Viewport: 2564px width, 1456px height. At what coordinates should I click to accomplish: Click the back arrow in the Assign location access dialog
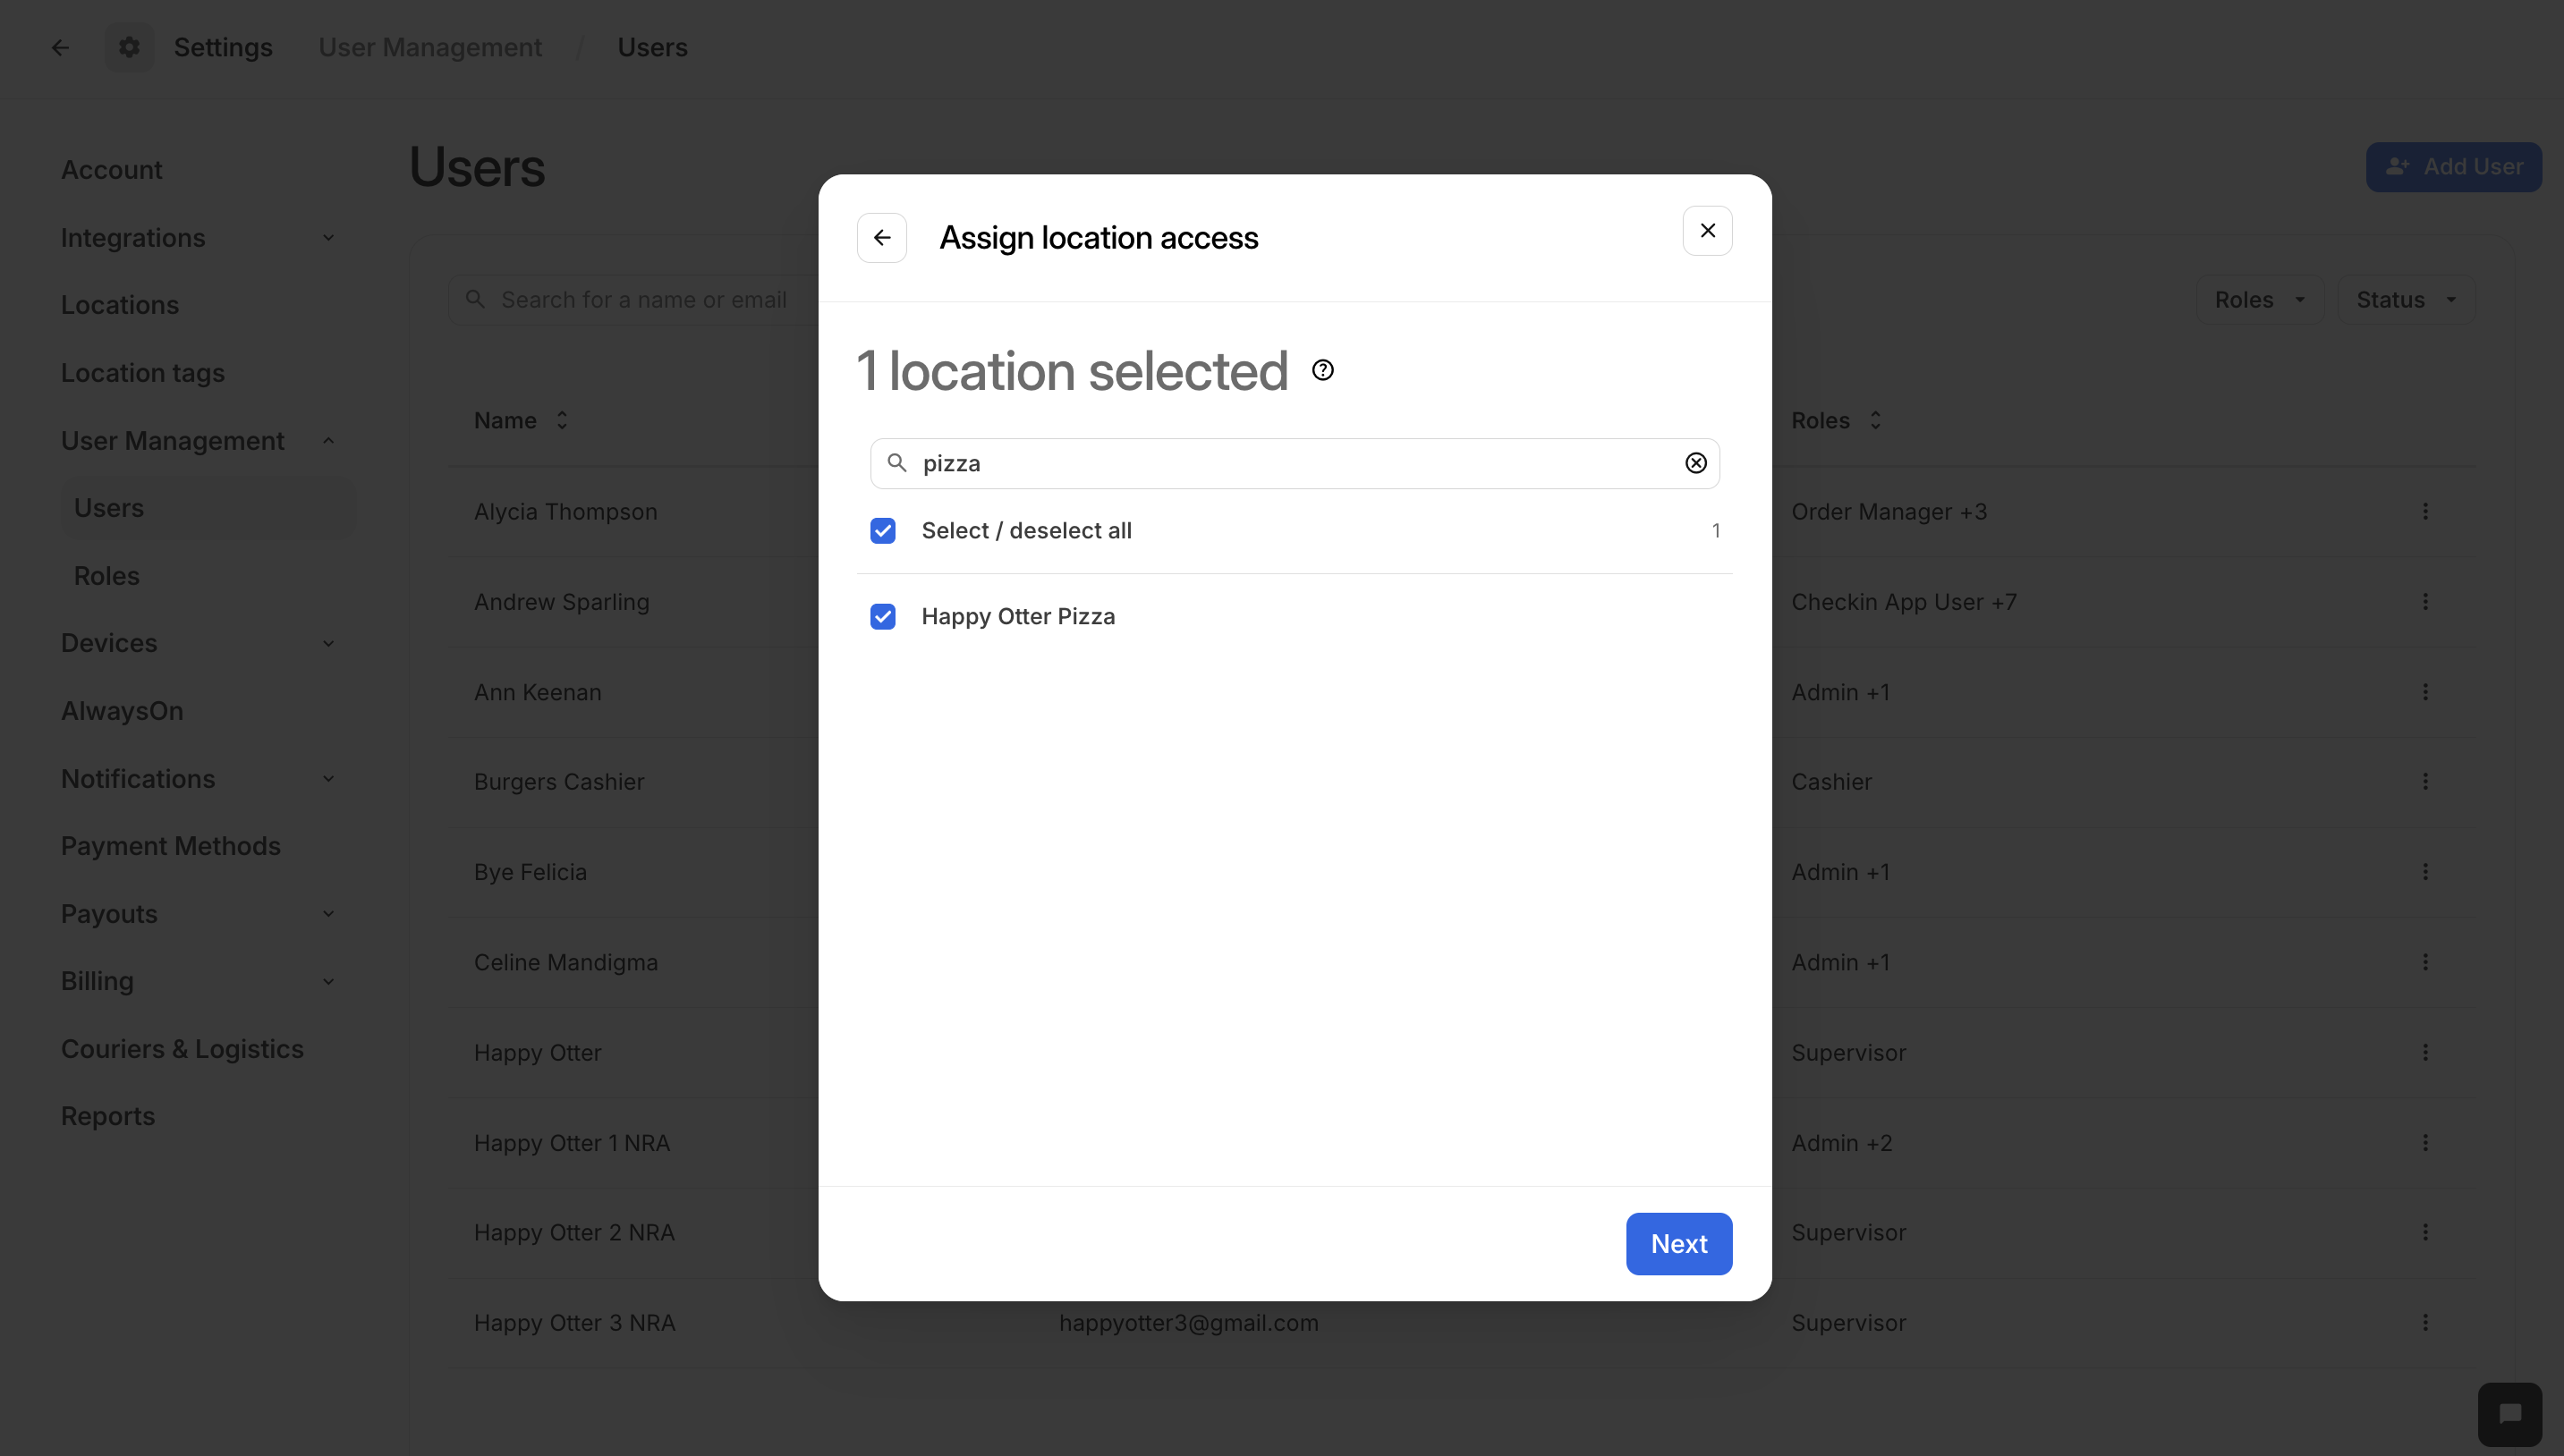881,237
